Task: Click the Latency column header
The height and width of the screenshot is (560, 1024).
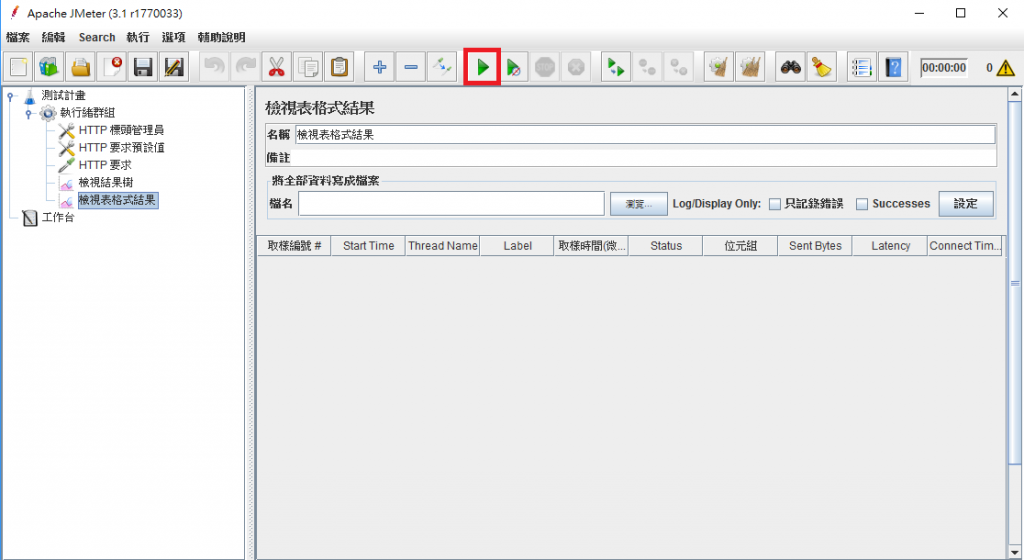Action: click(890, 246)
